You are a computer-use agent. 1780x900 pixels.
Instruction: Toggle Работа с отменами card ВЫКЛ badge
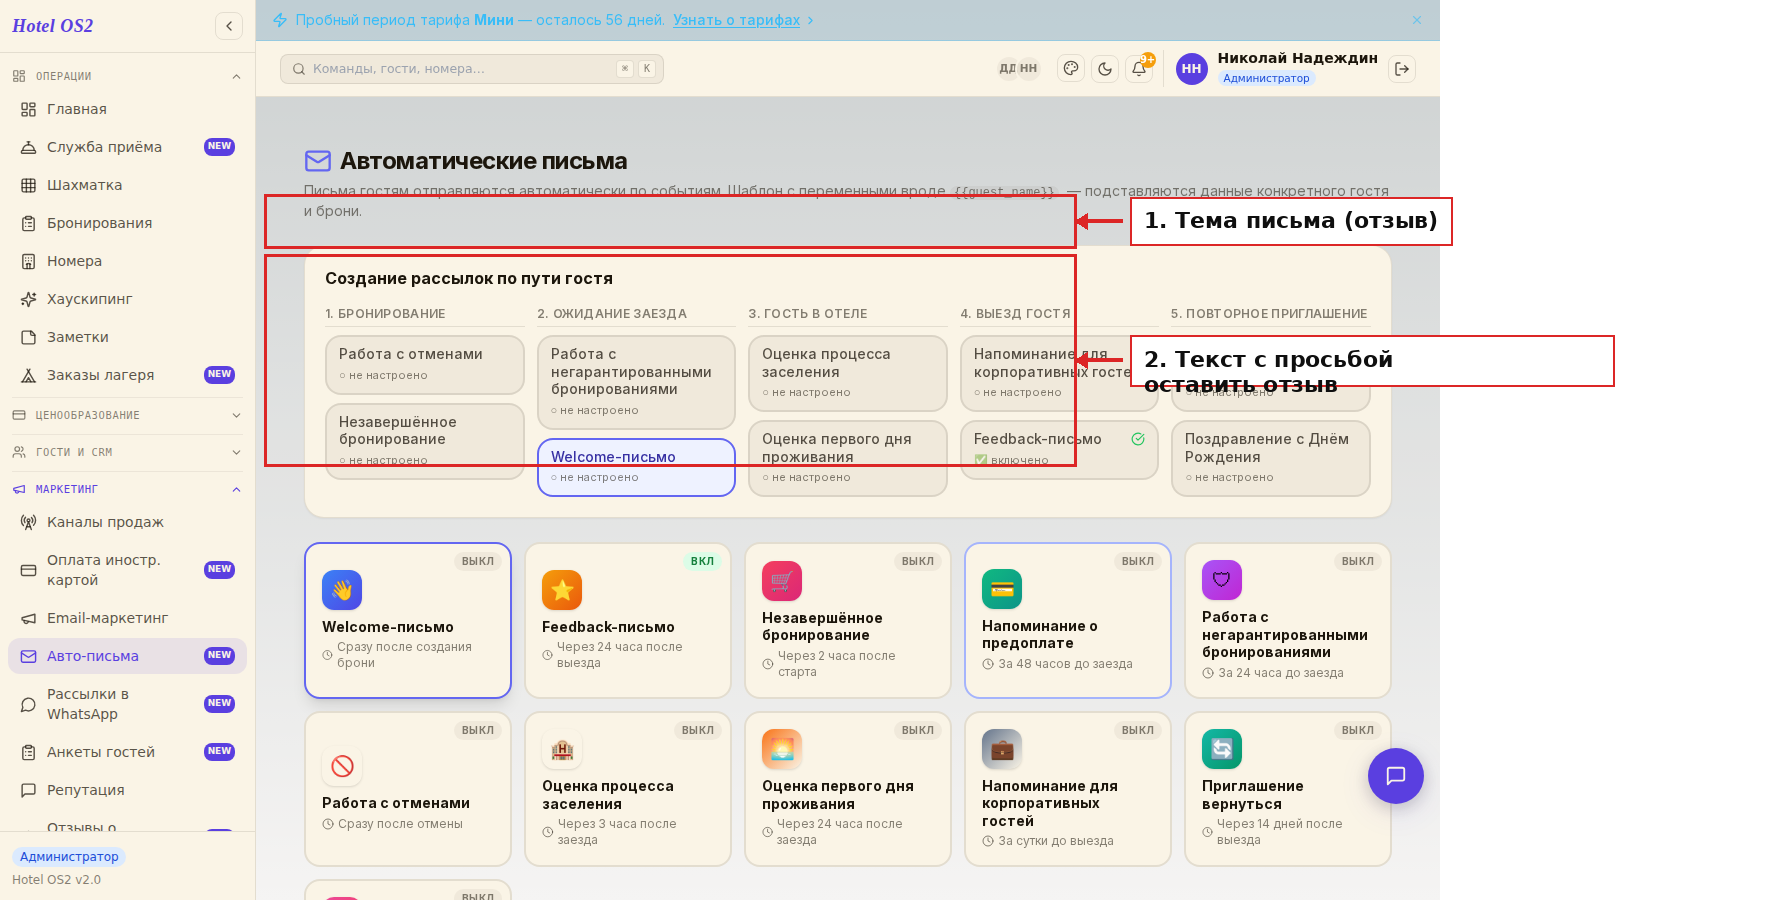click(x=478, y=730)
